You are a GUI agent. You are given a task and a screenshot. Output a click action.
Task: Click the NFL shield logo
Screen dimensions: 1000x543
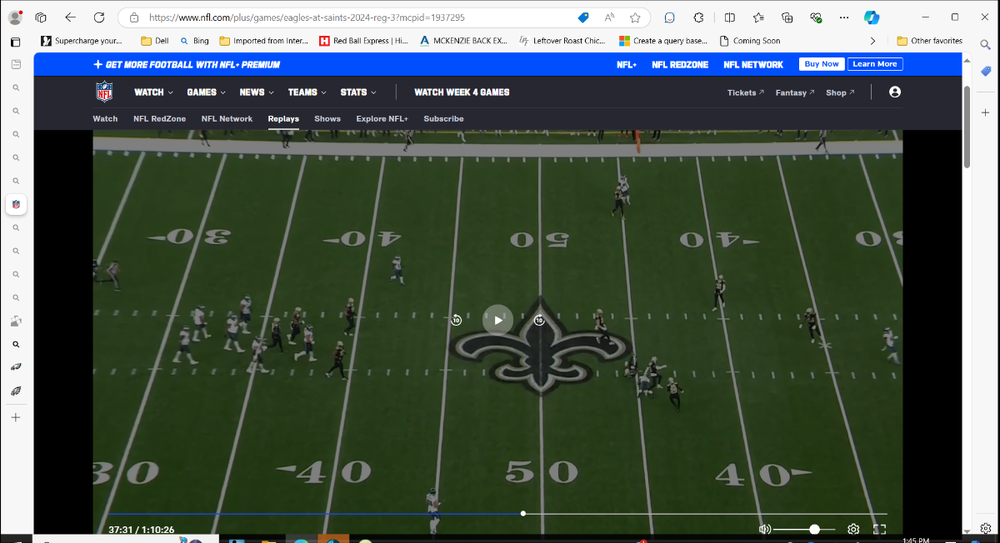[x=105, y=92]
